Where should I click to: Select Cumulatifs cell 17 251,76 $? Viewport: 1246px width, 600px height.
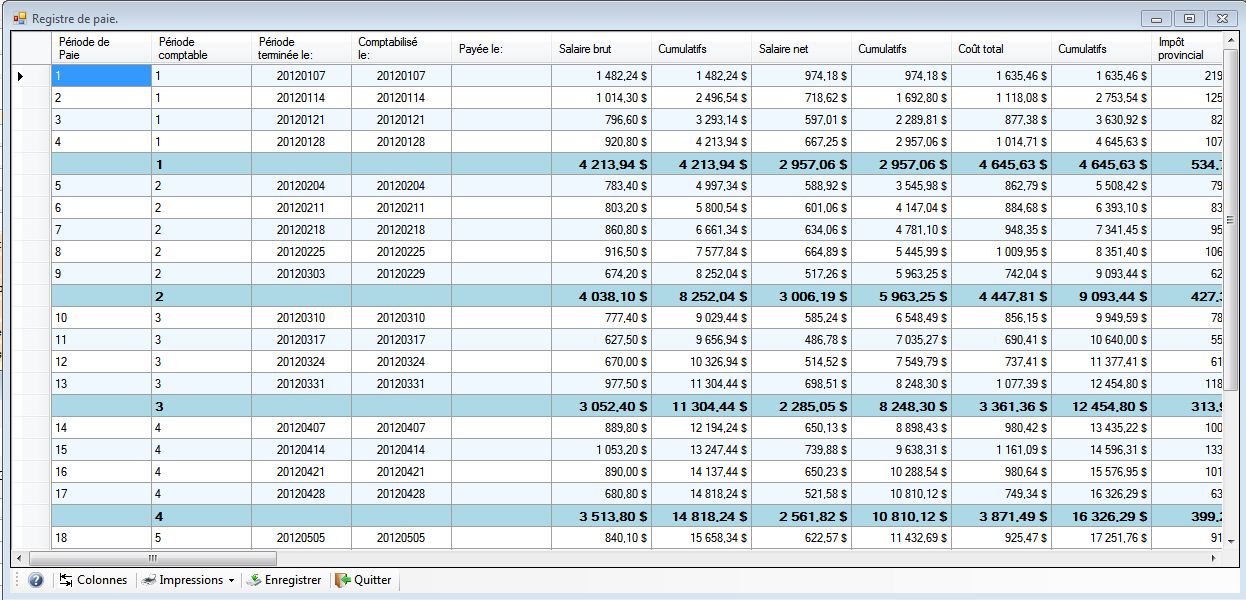point(1101,538)
